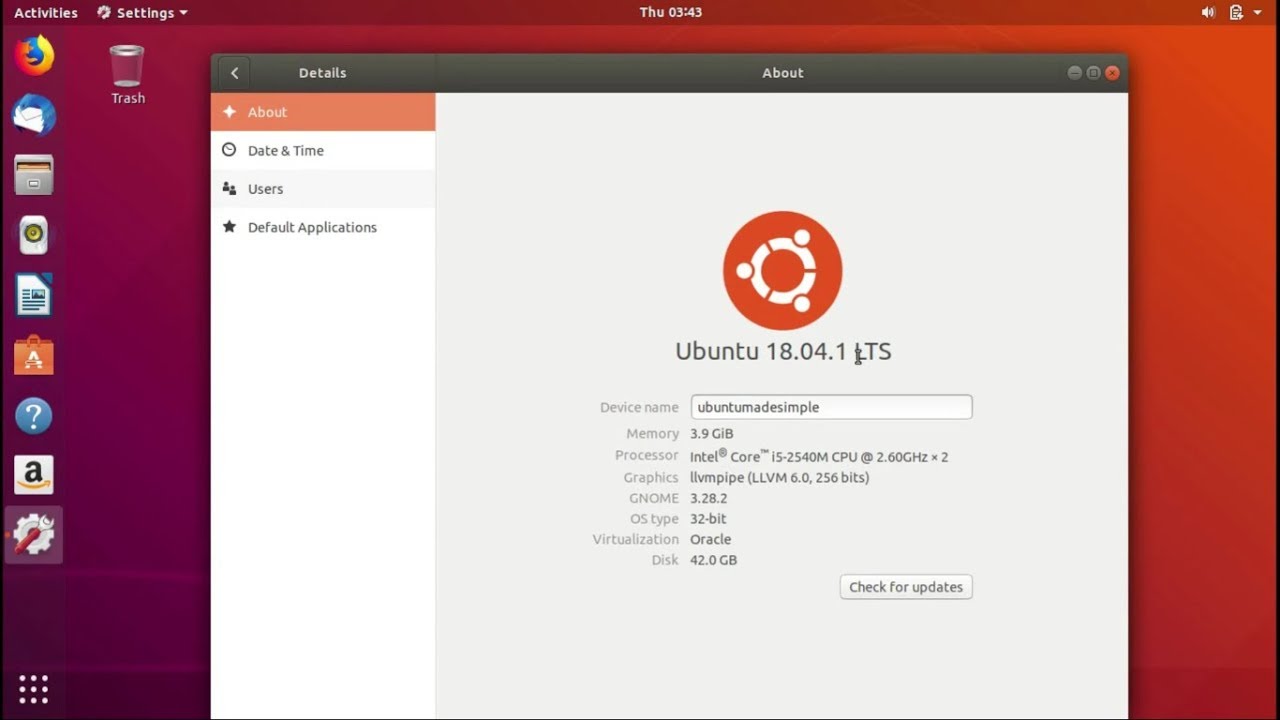Click the 42.0 GB disk value

pos(714,560)
